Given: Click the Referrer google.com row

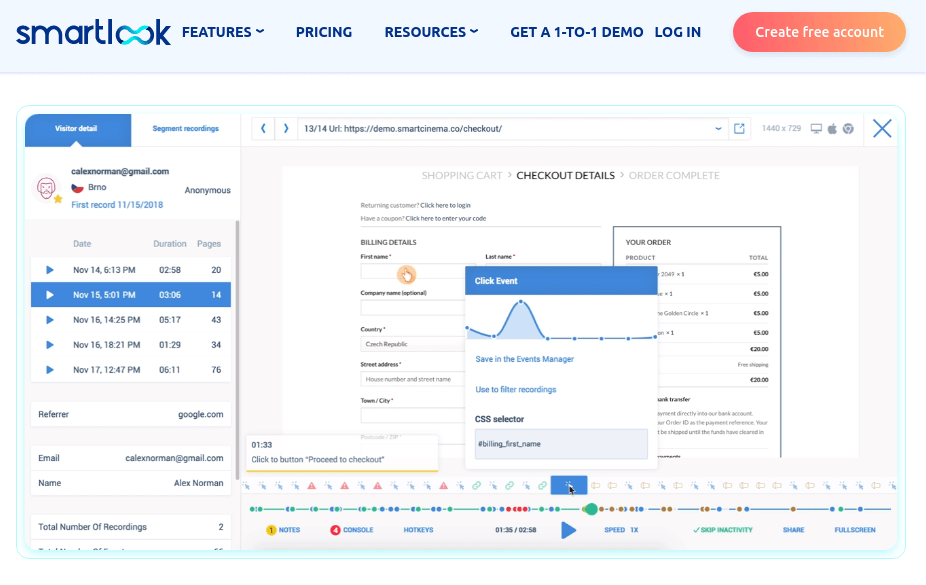Looking at the screenshot, I should coord(131,414).
